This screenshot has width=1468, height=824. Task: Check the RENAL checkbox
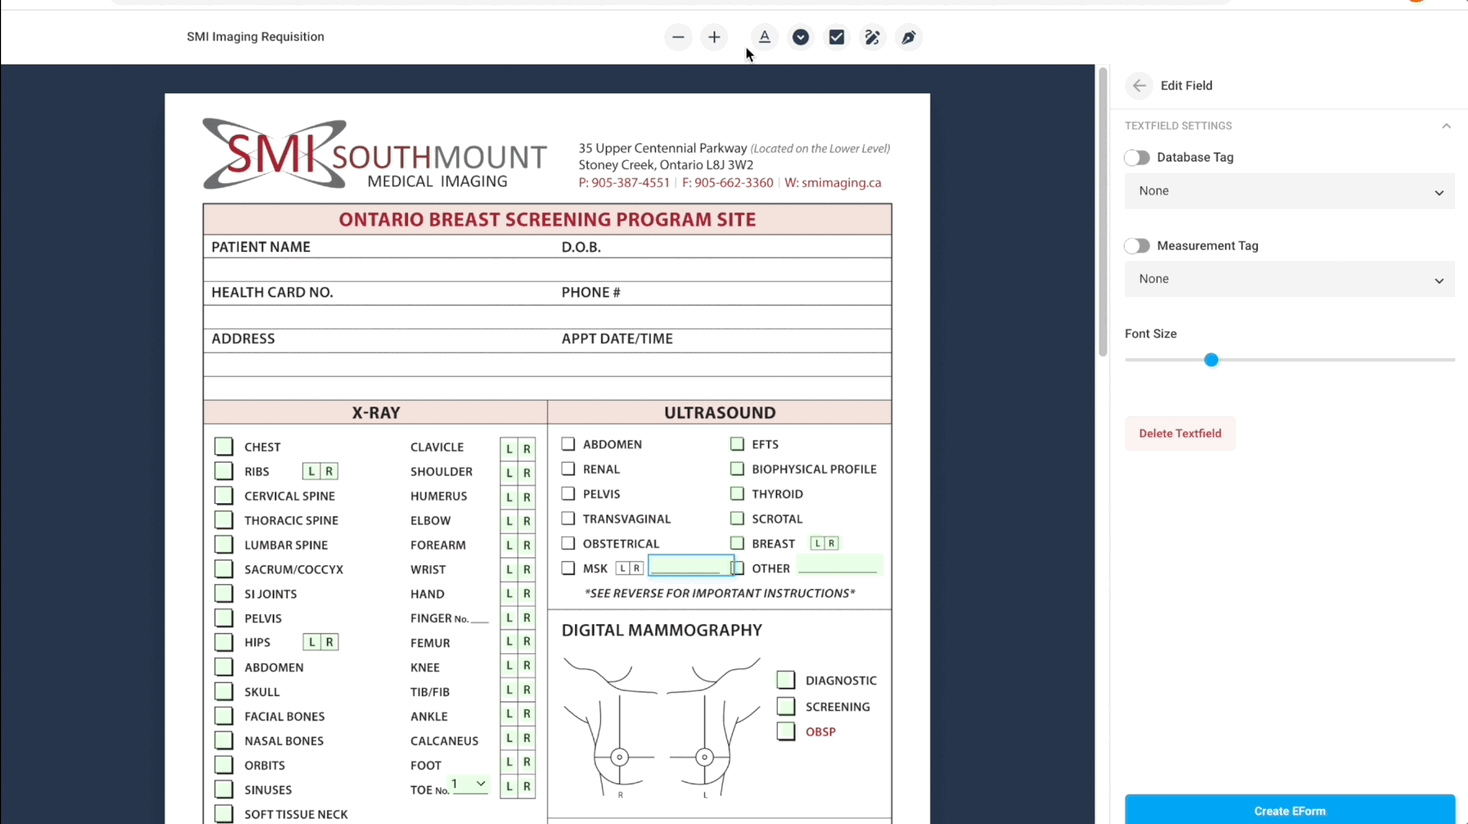[x=568, y=468]
